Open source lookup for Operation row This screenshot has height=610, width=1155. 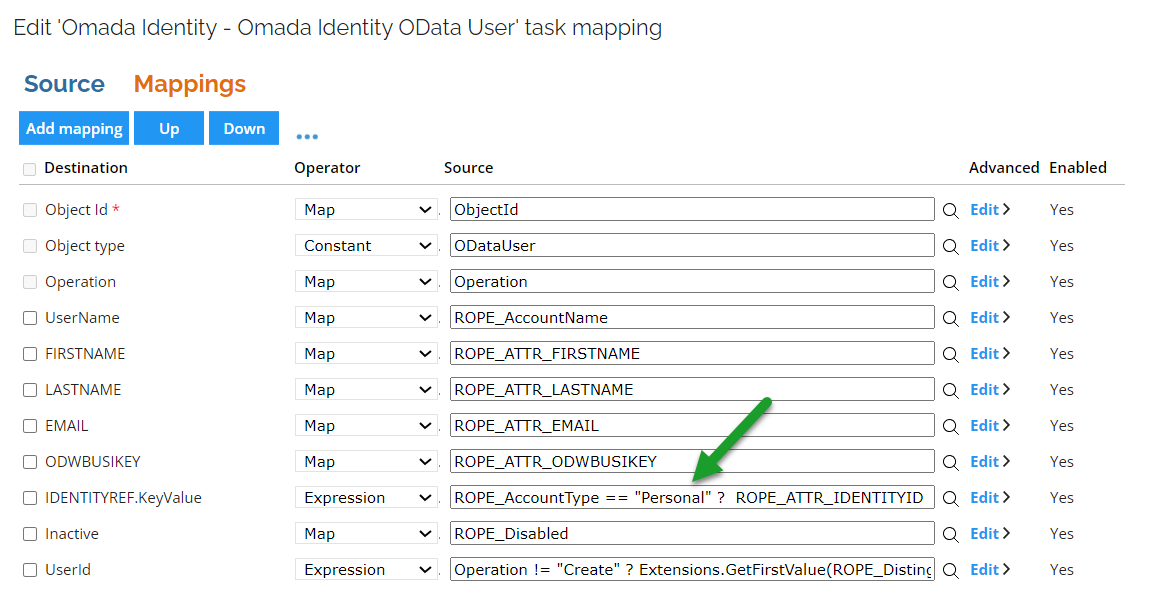pos(950,283)
